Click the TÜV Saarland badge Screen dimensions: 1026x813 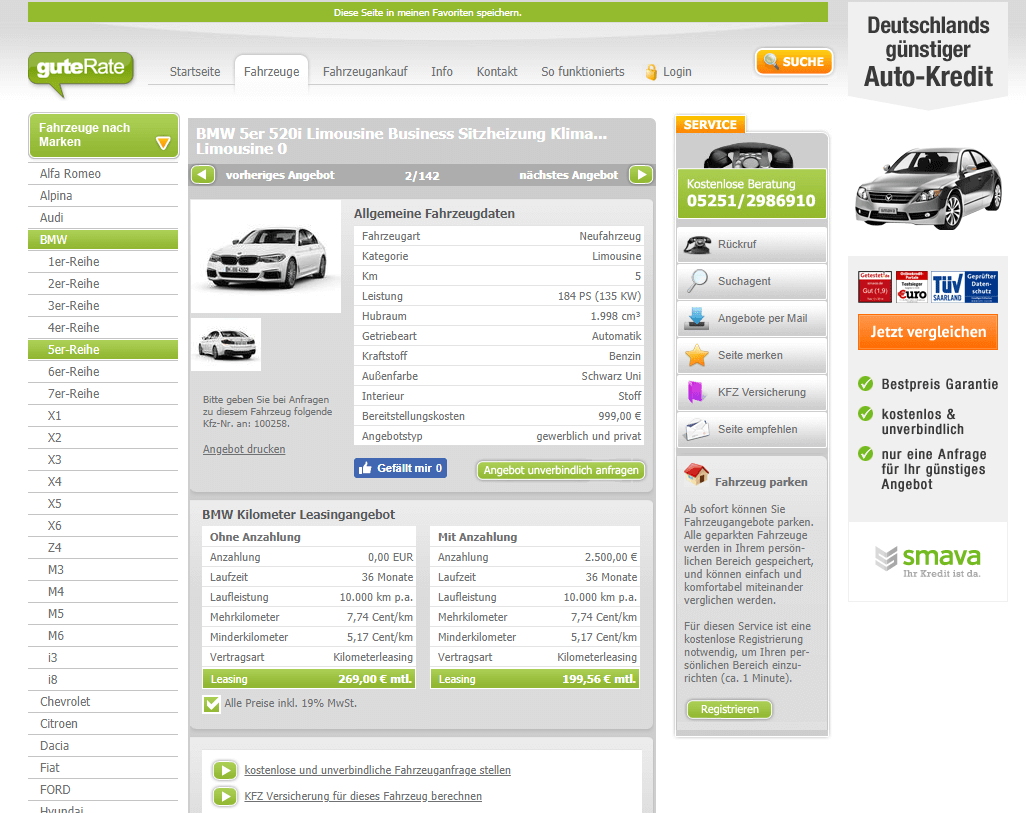(x=947, y=287)
